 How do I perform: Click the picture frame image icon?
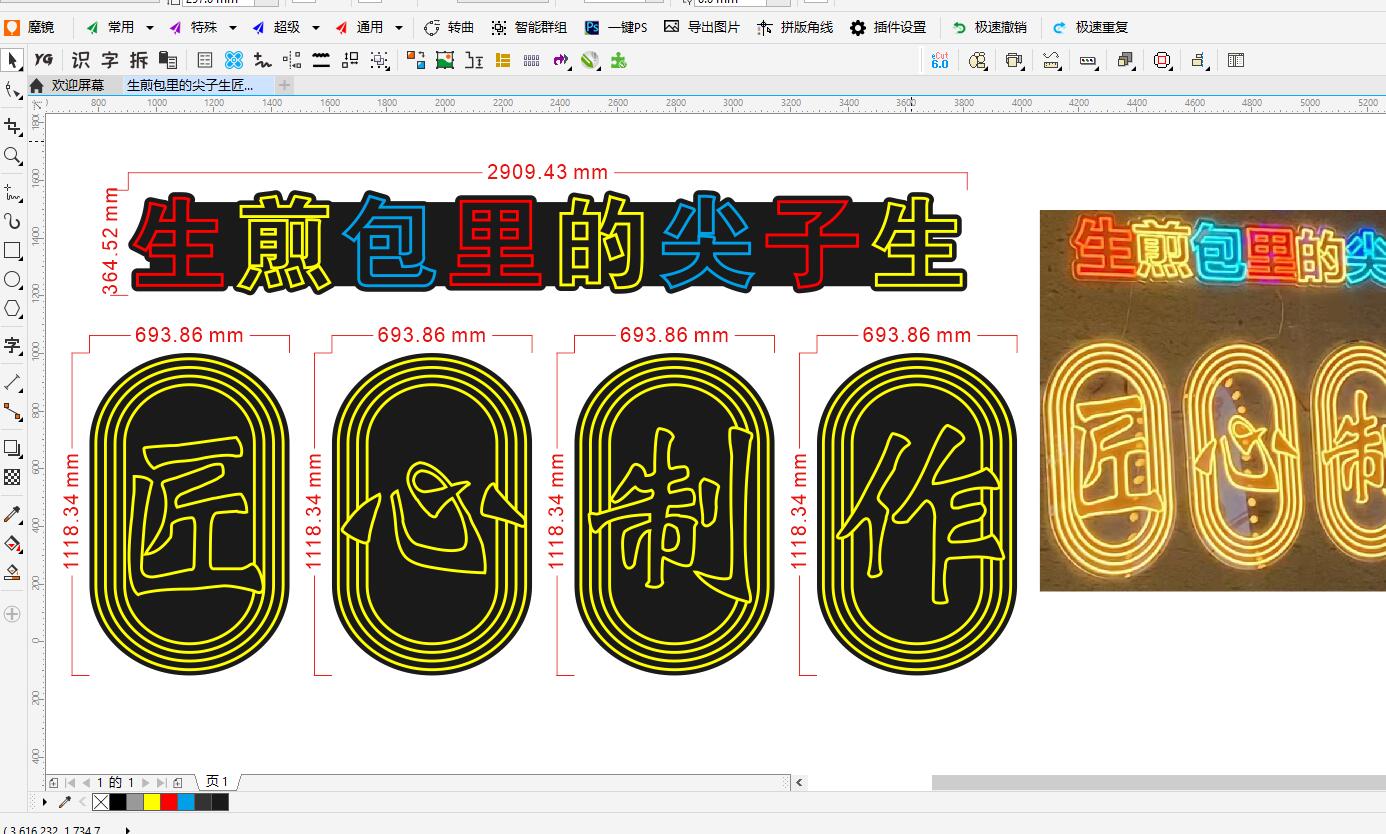[x=445, y=60]
